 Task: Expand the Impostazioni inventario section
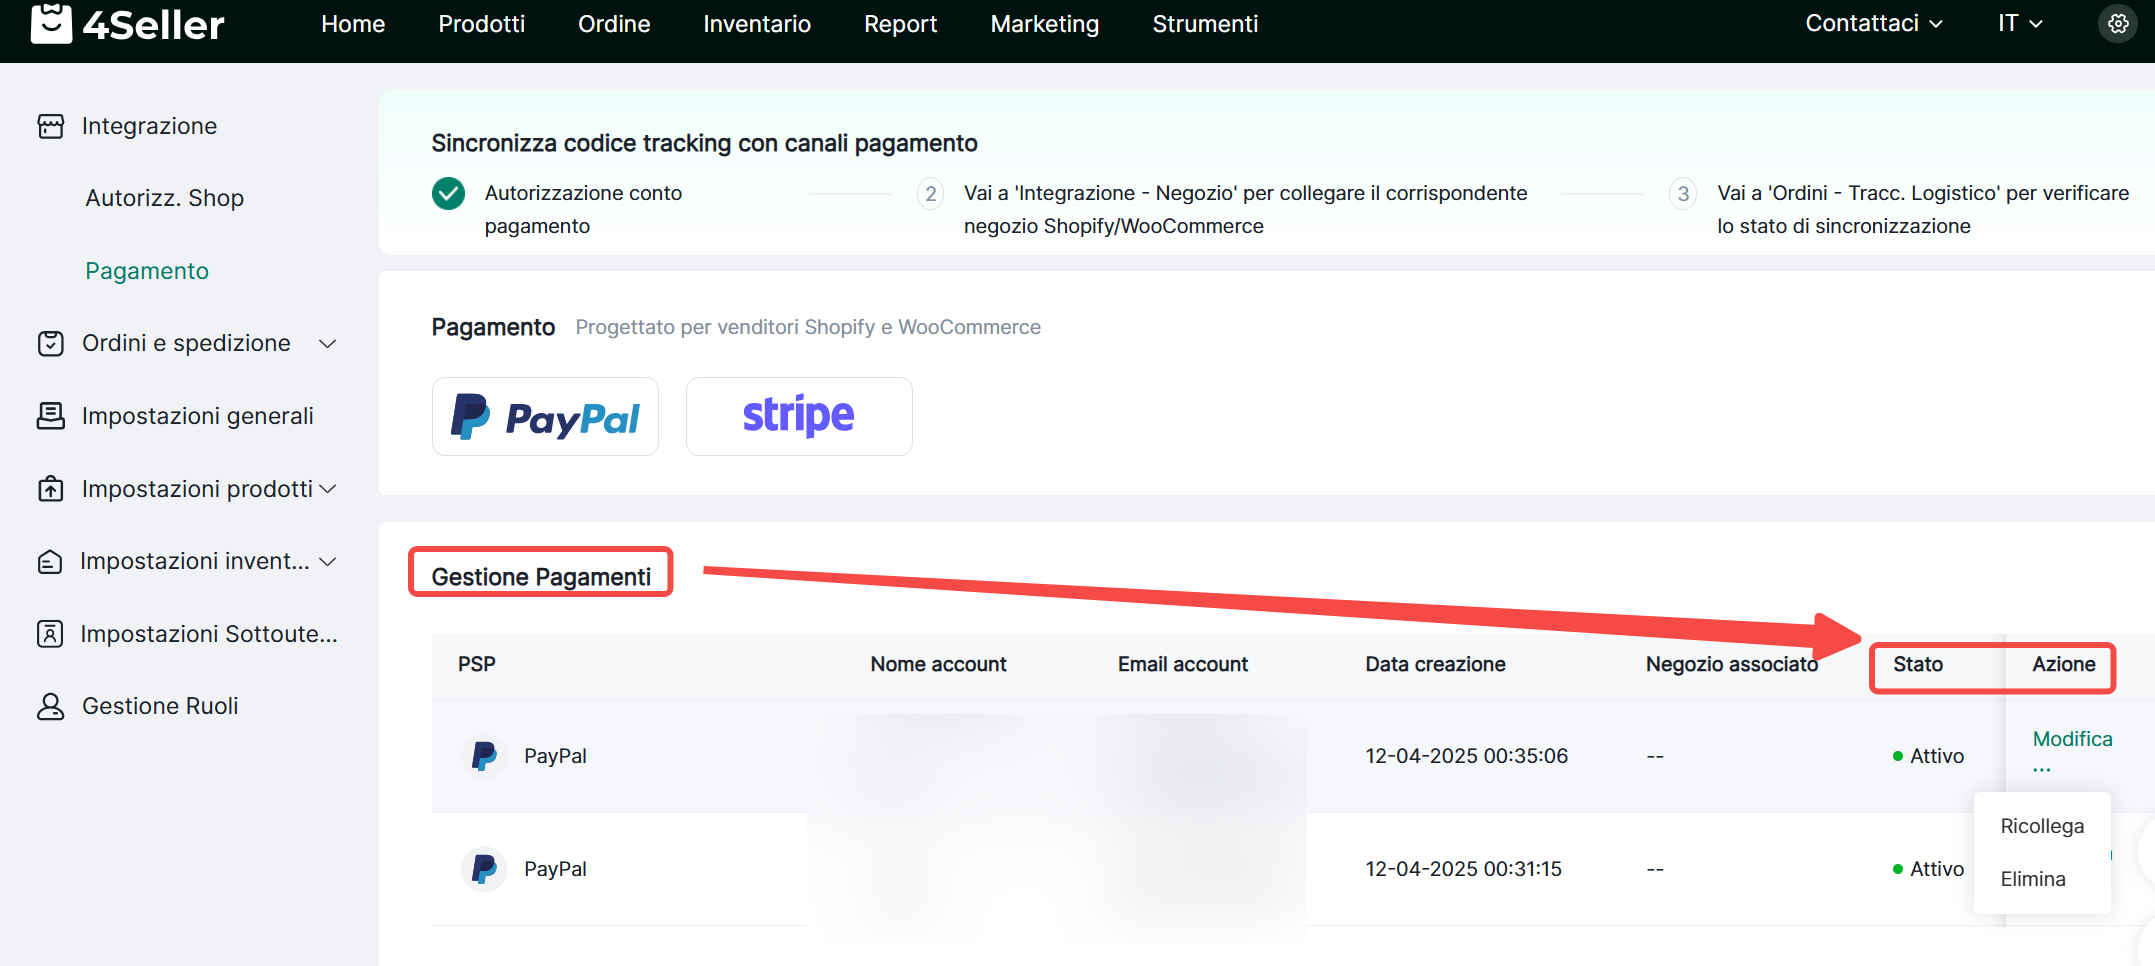click(x=327, y=562)
